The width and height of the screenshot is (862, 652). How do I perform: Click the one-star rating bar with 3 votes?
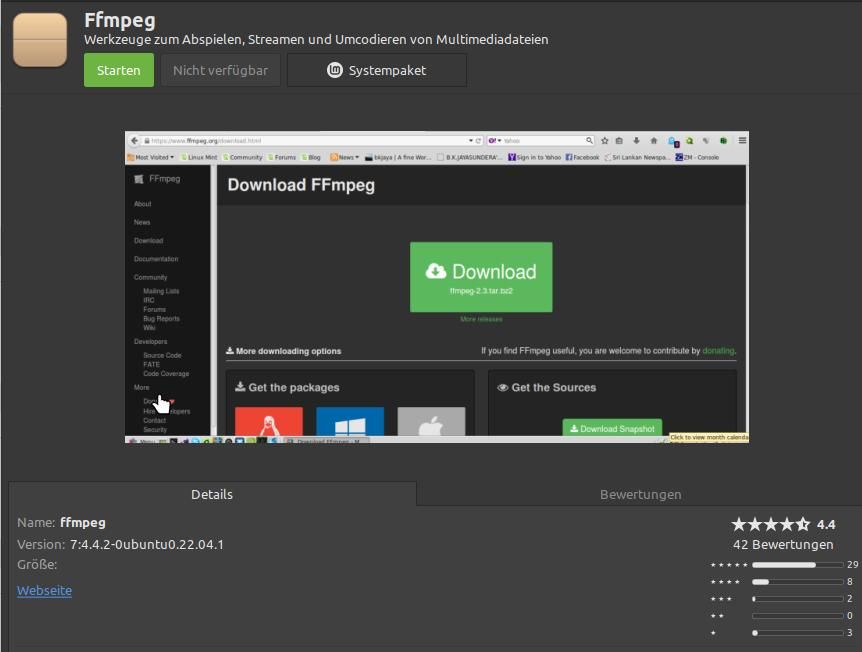point(797,633)
